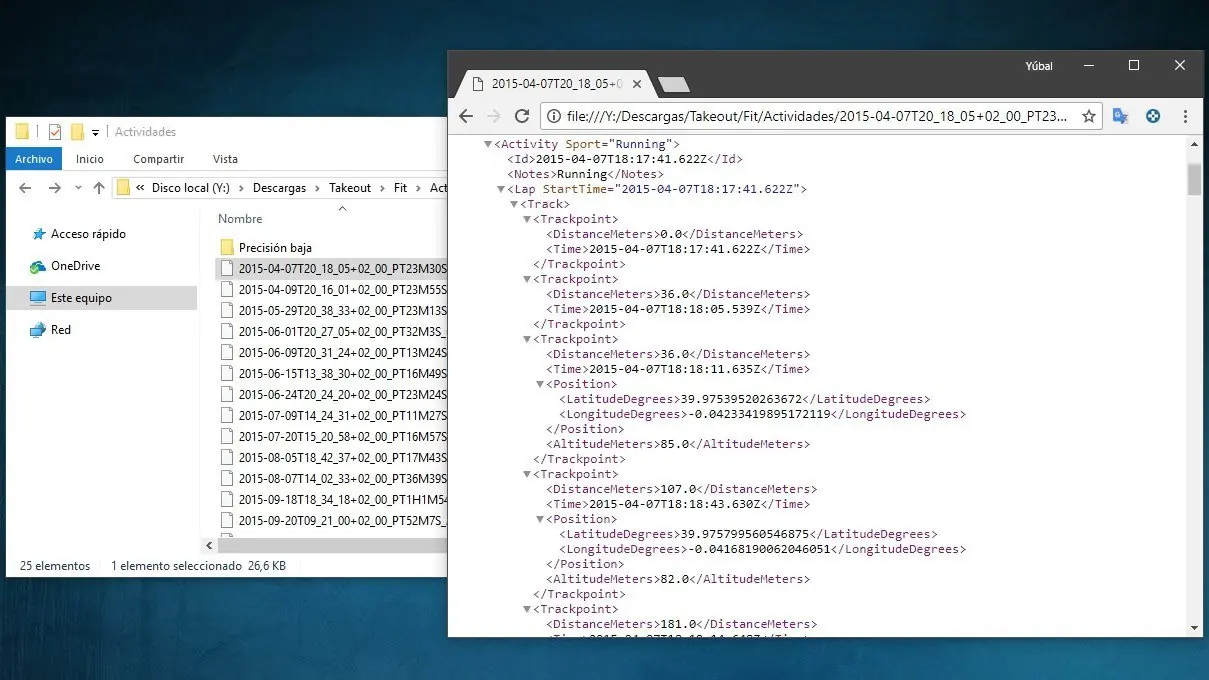The height and width of the screenshot is (680, 1209).
Task: Click the Yúbal profile button in Chrome
Action: pos(1039,66)
